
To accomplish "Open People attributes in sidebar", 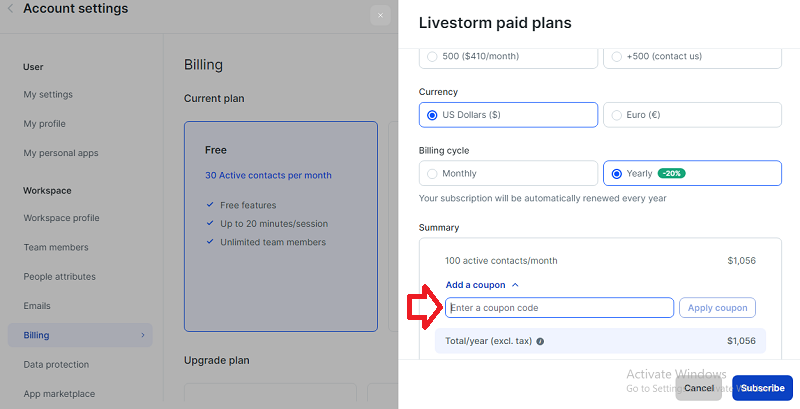I will click(x=59, y=276).
